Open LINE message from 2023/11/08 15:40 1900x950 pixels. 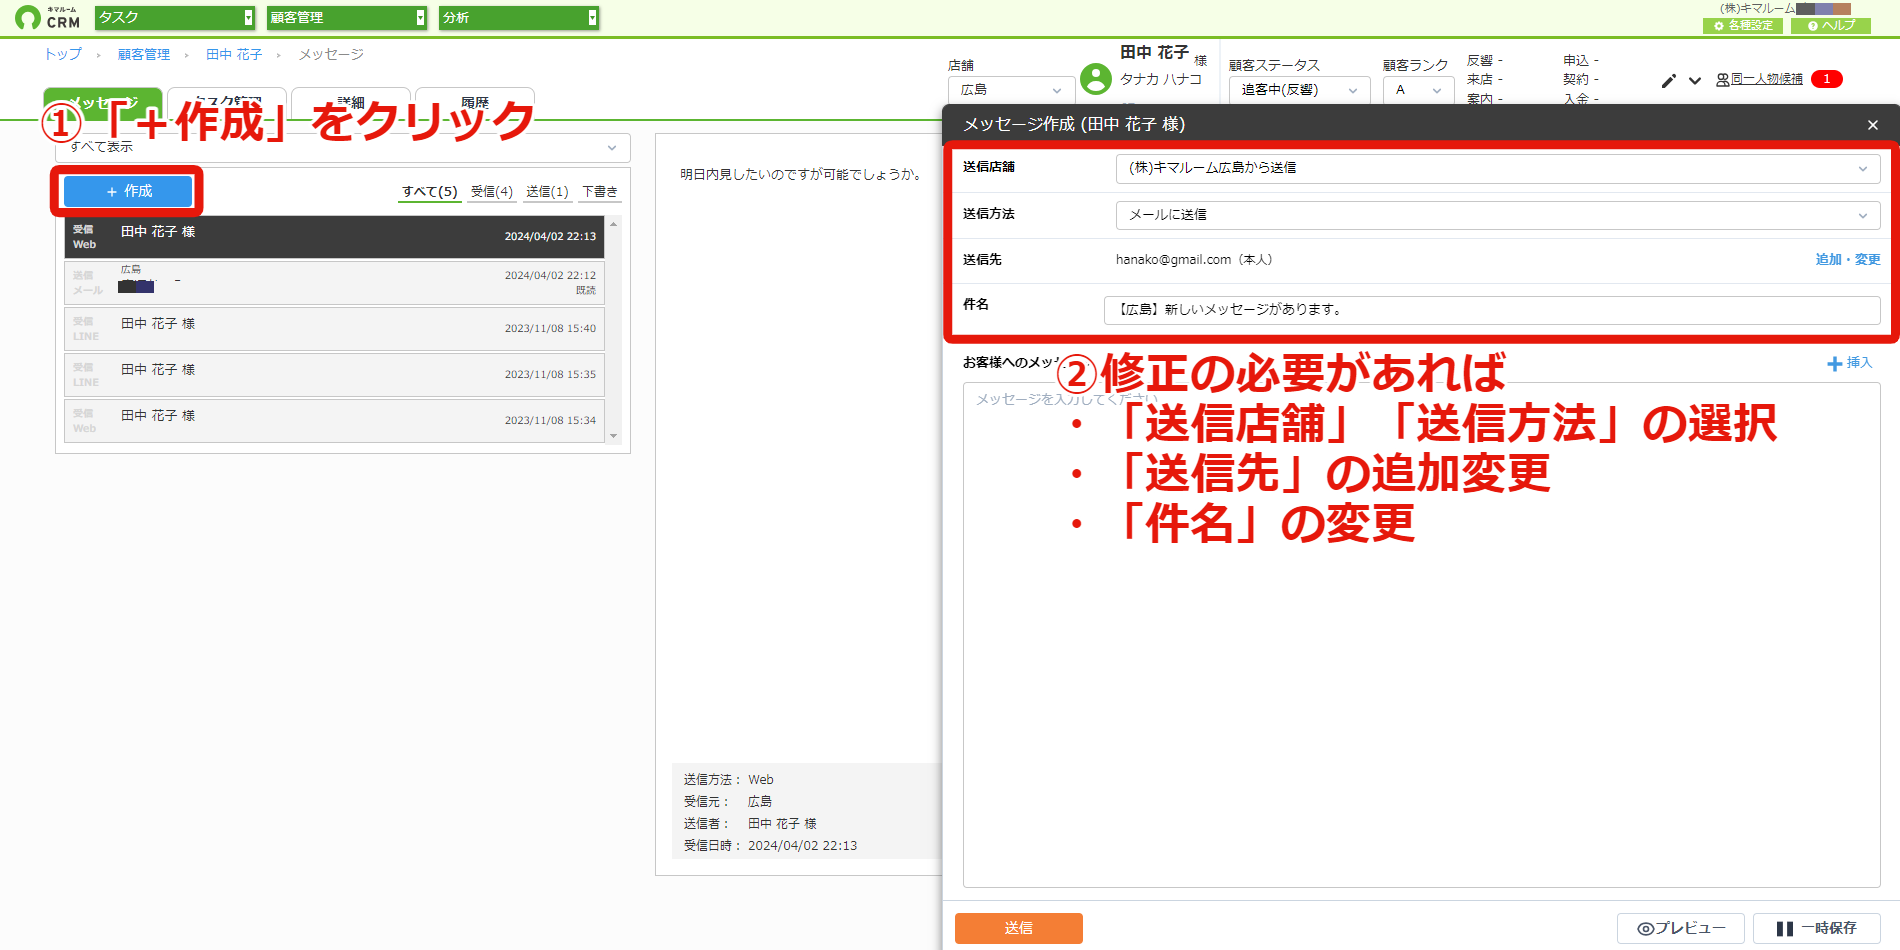coord(335,329)
